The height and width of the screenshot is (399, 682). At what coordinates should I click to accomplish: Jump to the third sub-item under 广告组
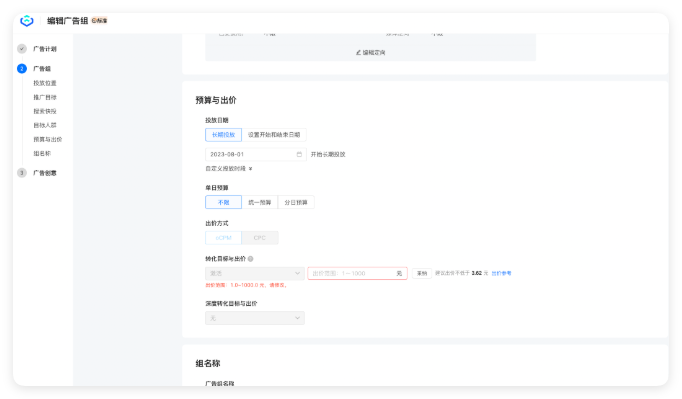(45, 111)
